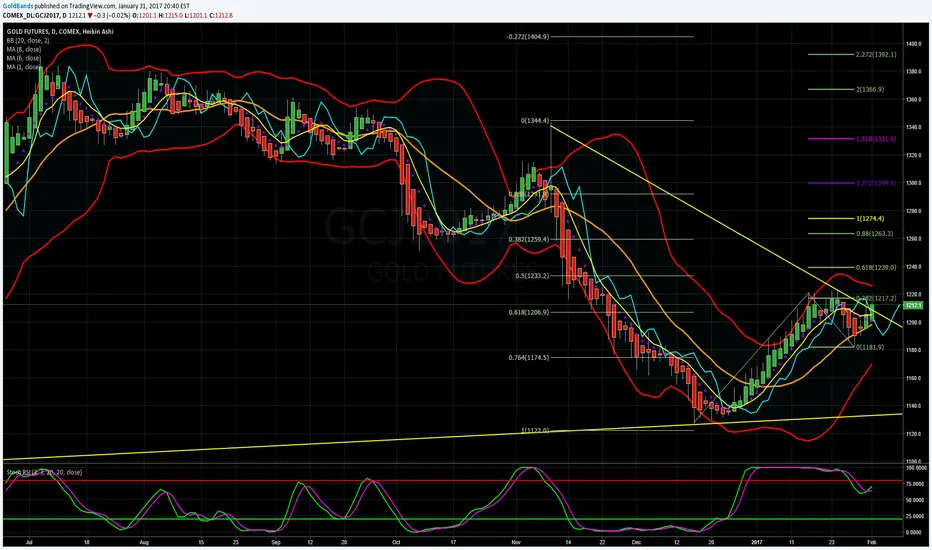
Task: Click the 50.0000 Stoch RSI axis label
Action: click(915, 501)
